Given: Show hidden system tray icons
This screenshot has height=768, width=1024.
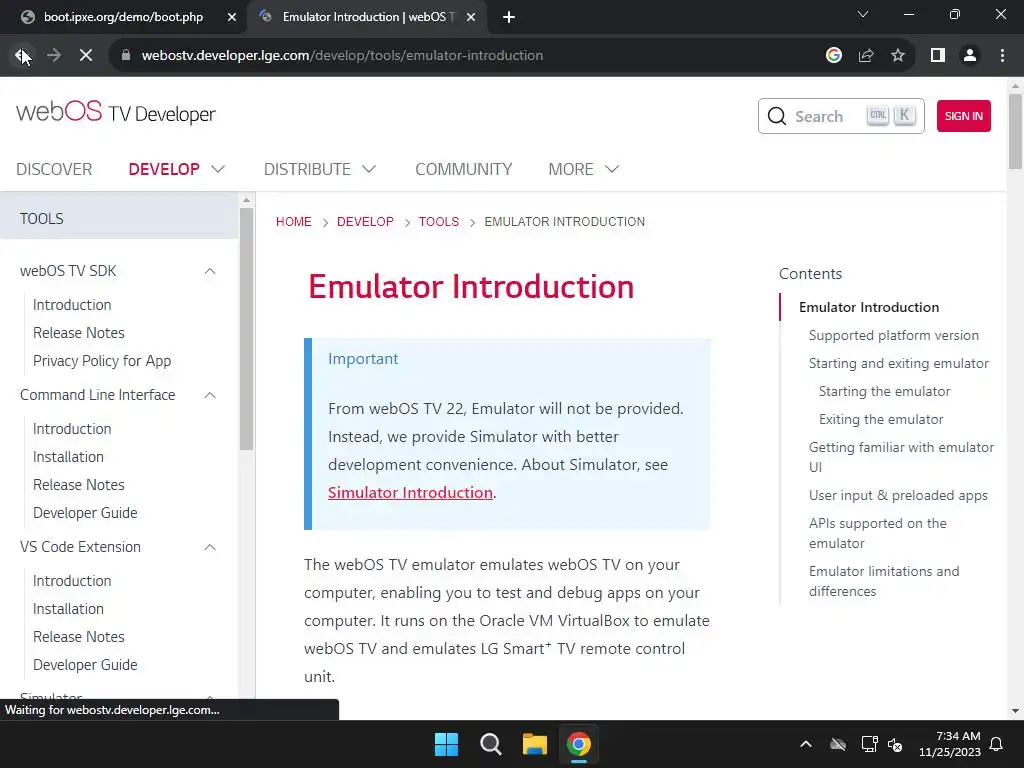Looking at the screenshot, I should pos(806,744).
